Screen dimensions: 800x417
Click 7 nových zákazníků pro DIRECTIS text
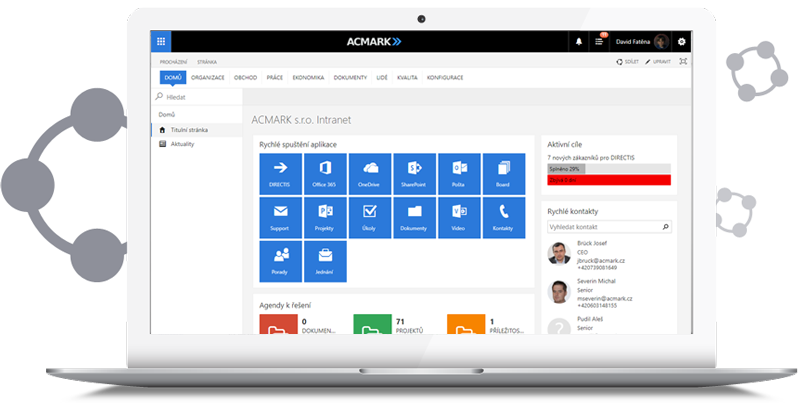pyautogui.click(x=591, y=158)
